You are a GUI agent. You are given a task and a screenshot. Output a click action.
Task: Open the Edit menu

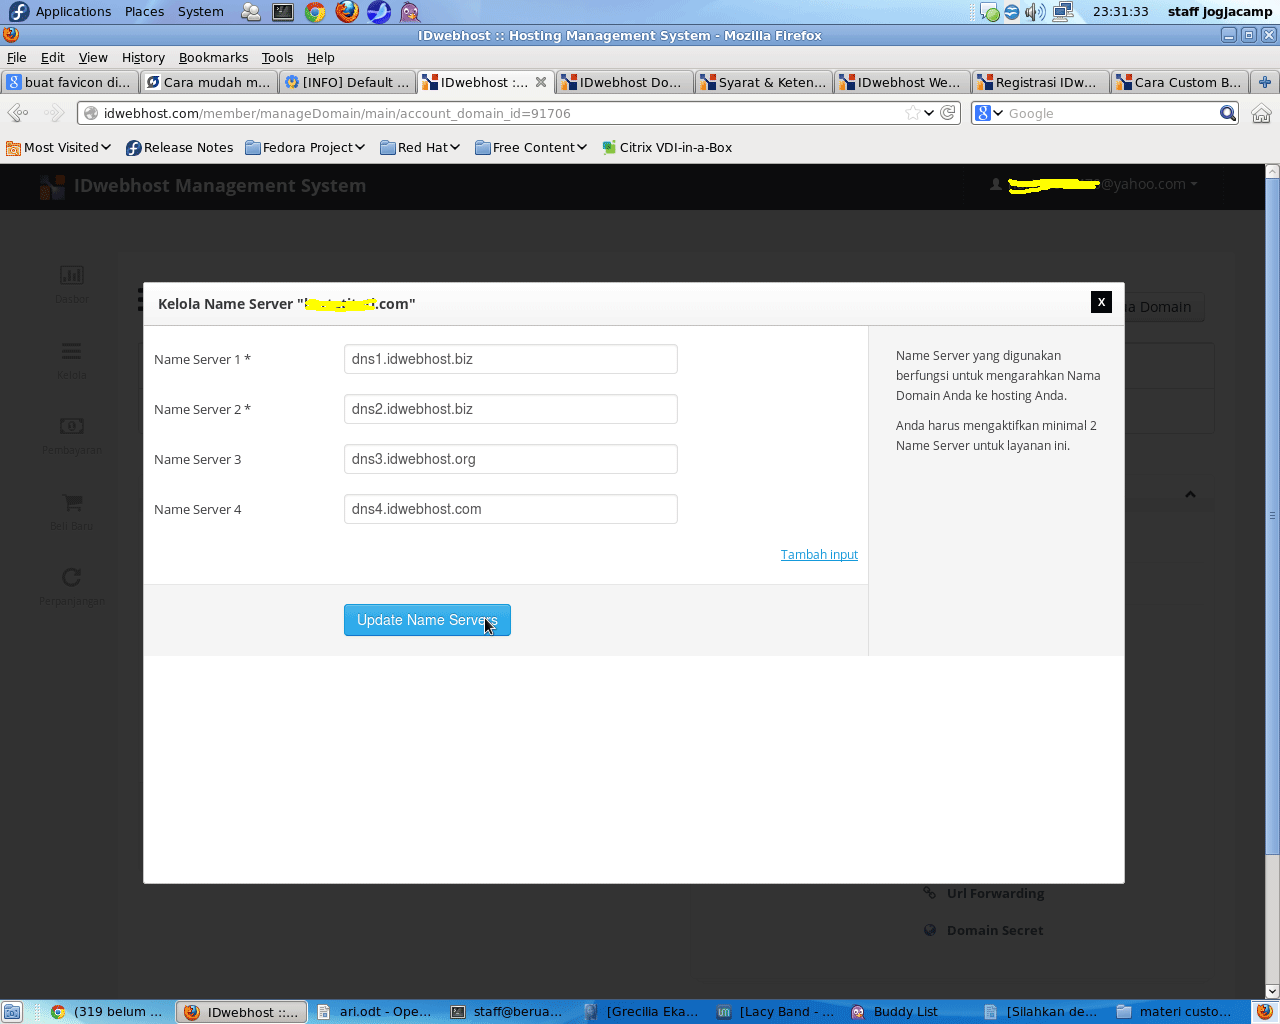pos(53,58)
